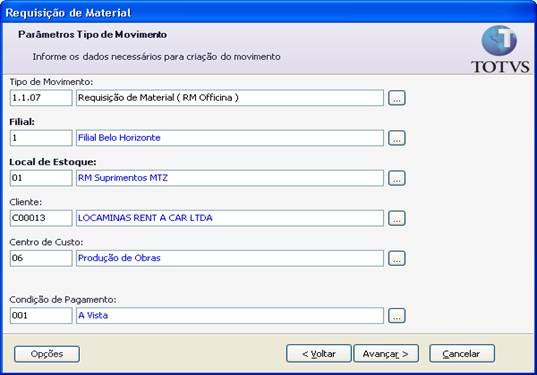Select the Produção de Obras field
The width and height of the screenshot is (537, 375).
click(229, 258)
